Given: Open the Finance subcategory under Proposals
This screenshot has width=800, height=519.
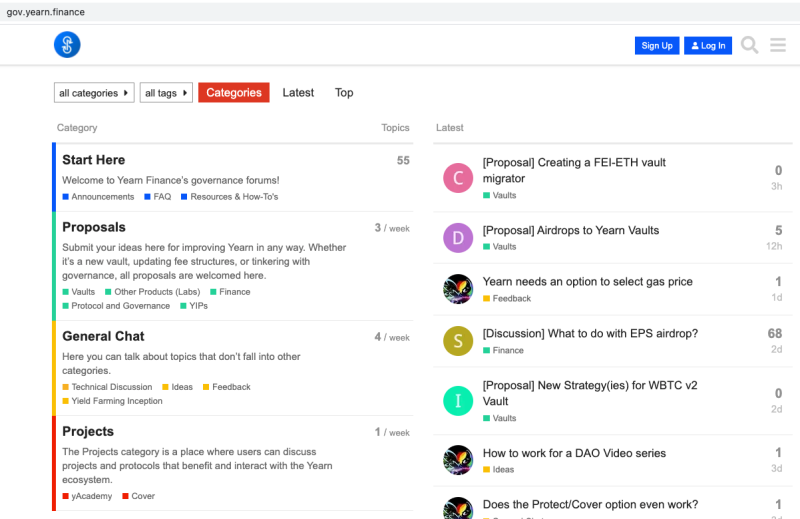Looking at the screenshot, I should point(230,292).
